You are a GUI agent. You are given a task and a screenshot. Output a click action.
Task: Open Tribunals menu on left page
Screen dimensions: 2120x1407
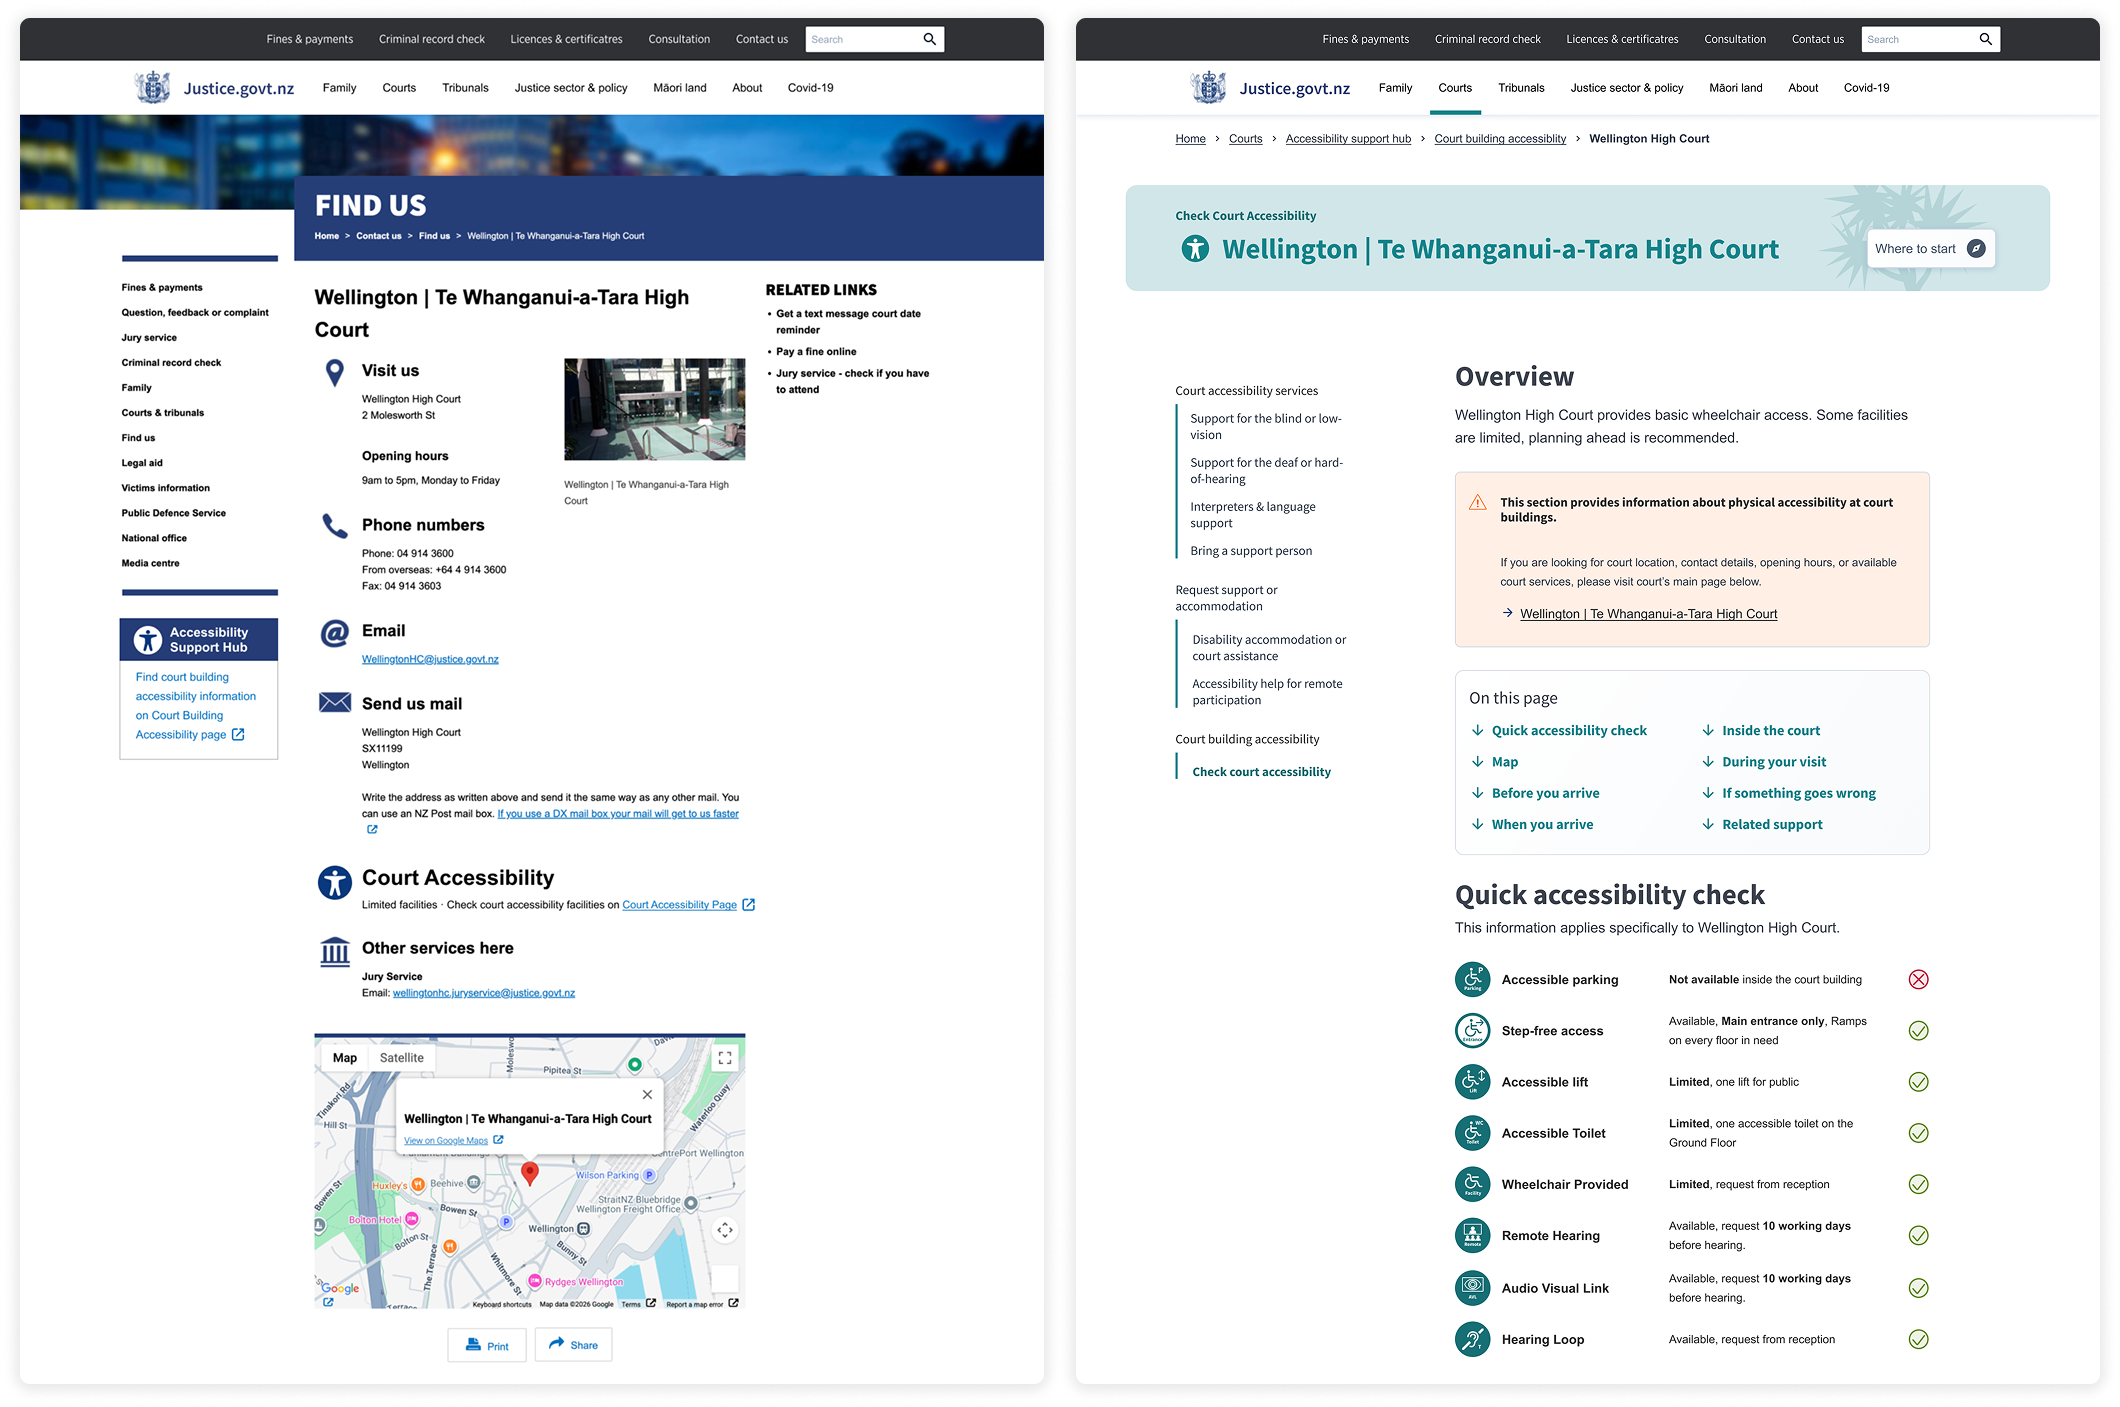point(465,88)
